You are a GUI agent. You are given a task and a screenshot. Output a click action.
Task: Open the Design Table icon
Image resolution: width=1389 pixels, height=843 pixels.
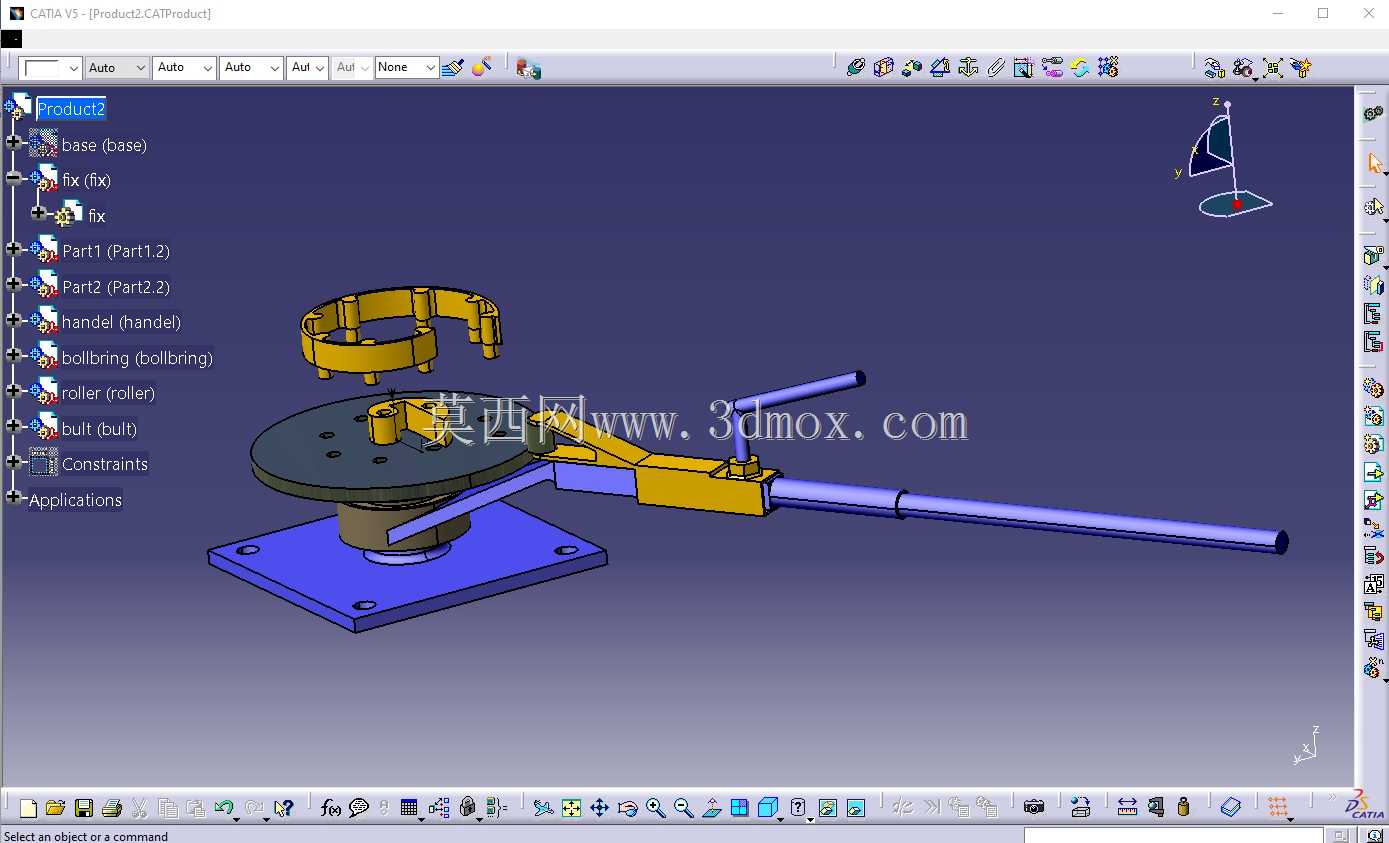(x=408, y=808)
